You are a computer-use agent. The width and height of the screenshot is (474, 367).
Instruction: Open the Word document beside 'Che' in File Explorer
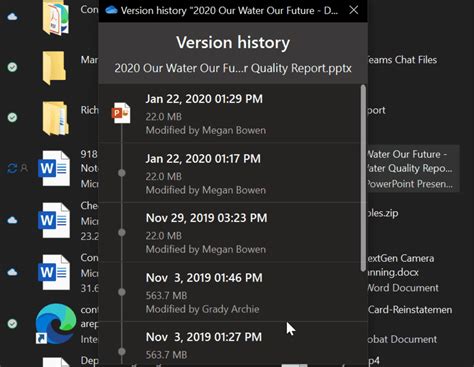tap(54, 220)
